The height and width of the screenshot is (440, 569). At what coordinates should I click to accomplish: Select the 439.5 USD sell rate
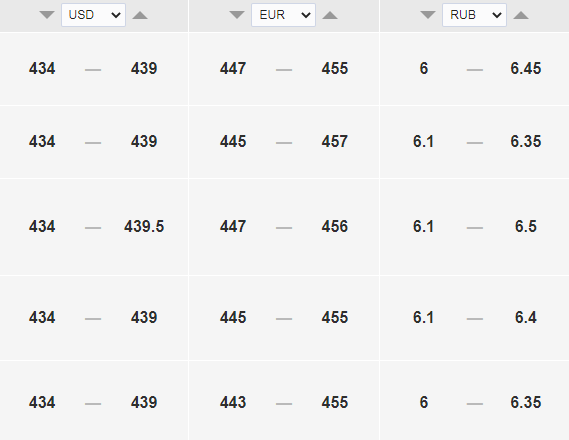tap(144, 227)
